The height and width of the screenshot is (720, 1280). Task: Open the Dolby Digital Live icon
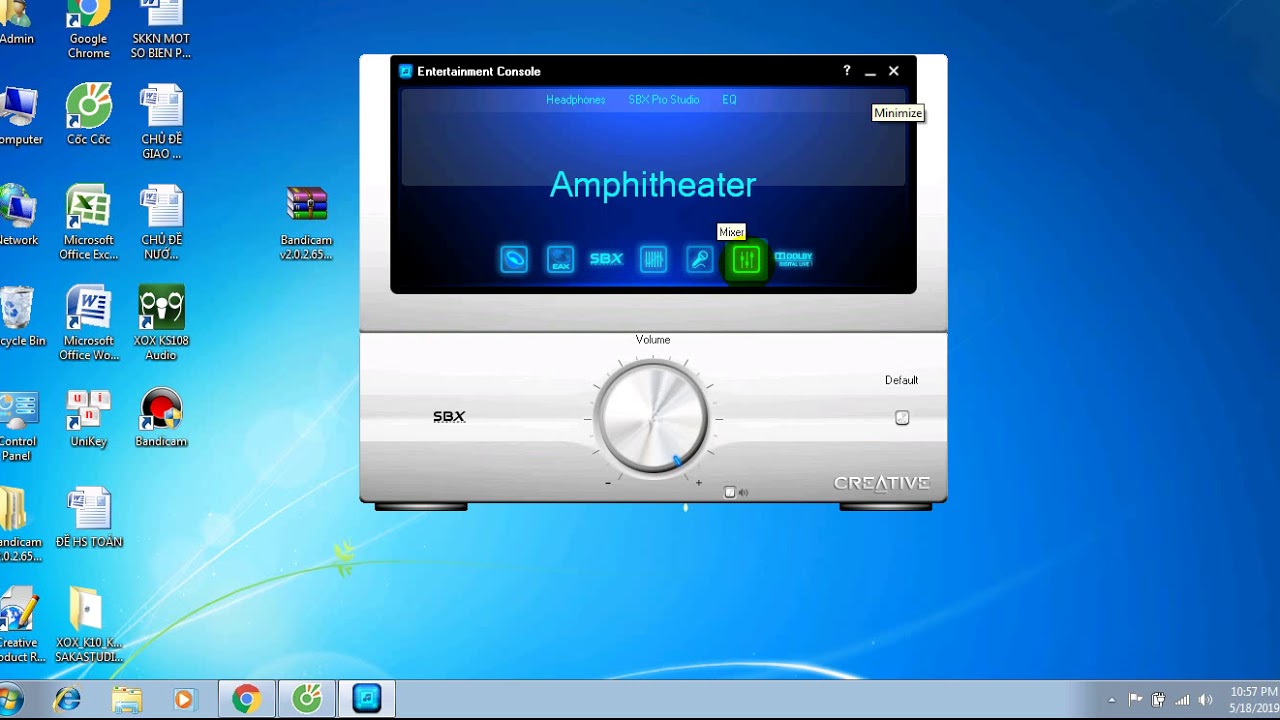tap(793, 259)
